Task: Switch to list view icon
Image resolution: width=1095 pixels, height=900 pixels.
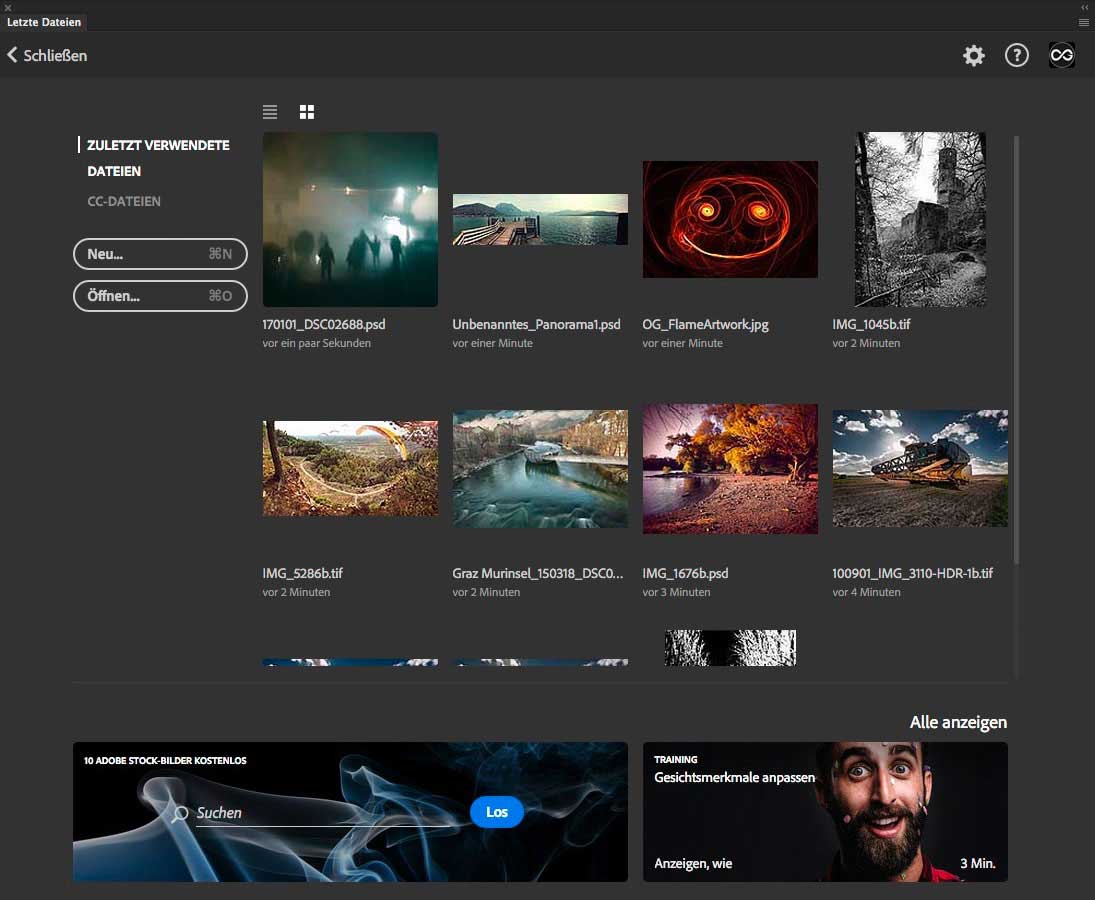Action: (x=270, y=112)
